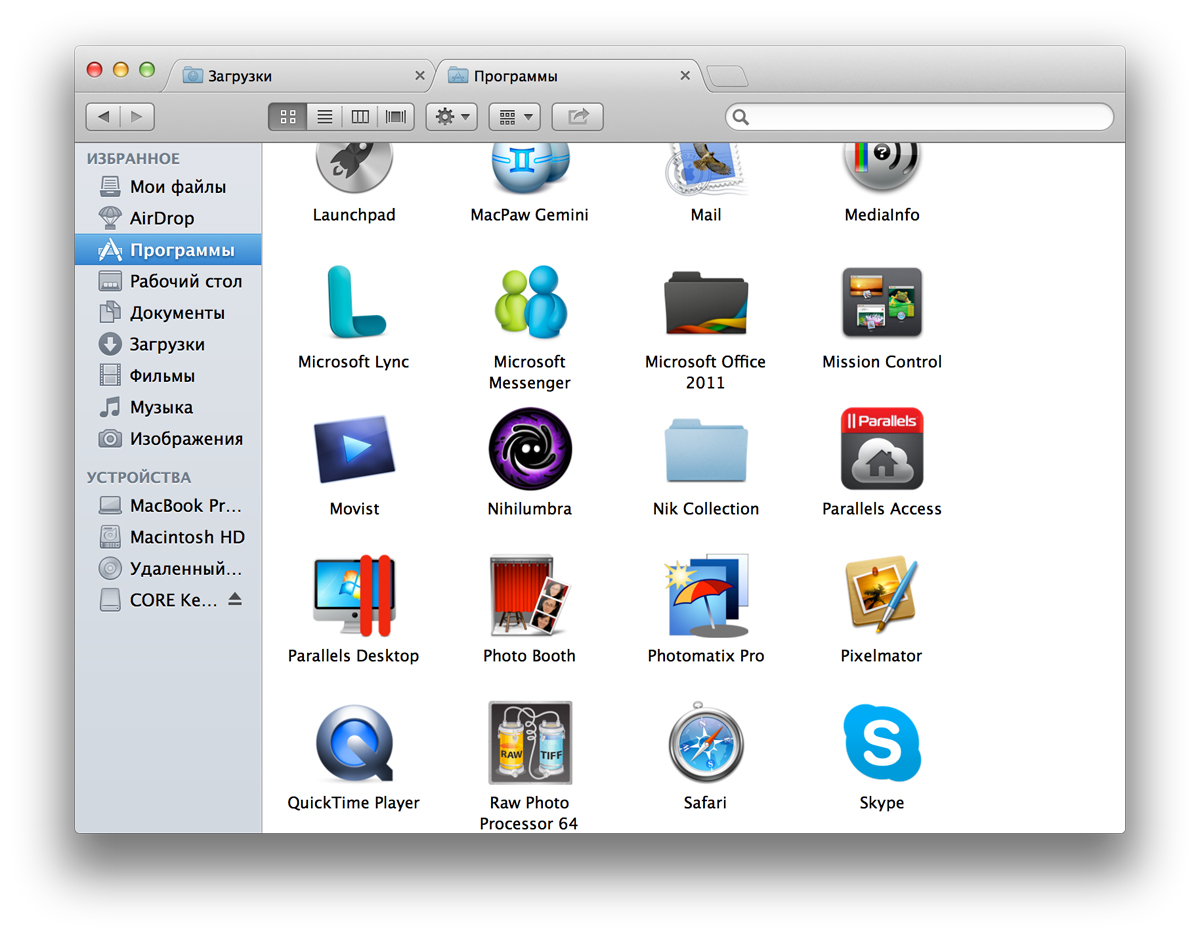Select the Skype icon
The height and width of the screenshot is (937, 1200).
881,744
